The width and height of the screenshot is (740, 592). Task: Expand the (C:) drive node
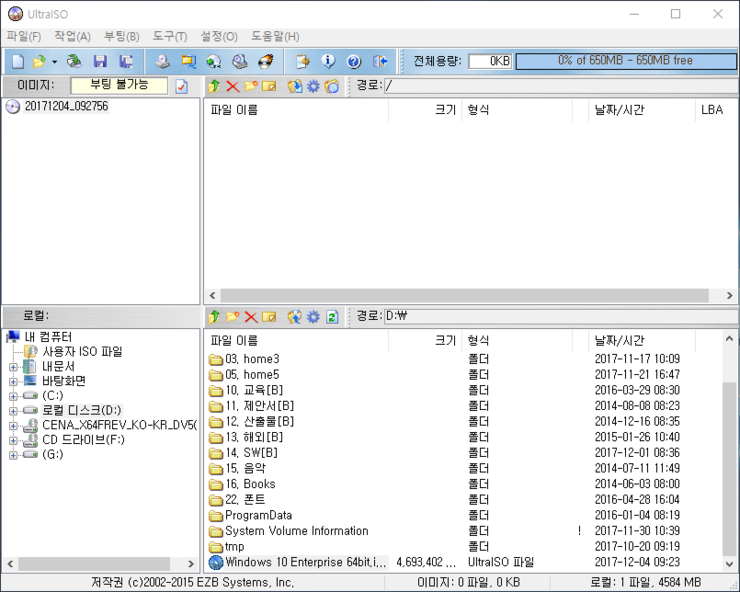tap(13, 396)
